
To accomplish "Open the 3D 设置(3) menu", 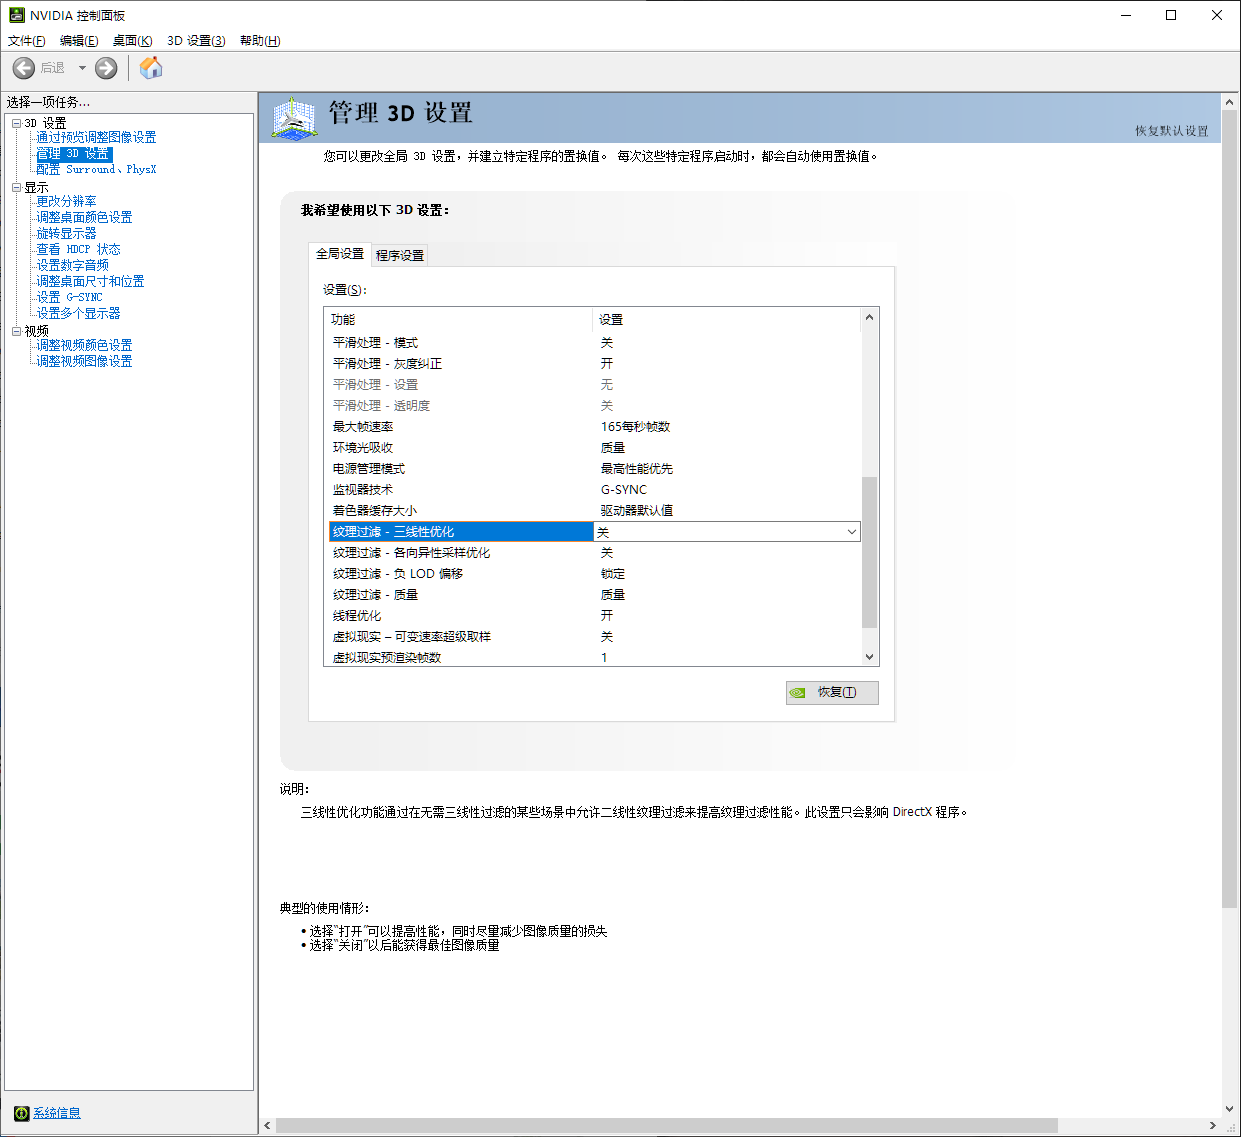I will point(196,41).
